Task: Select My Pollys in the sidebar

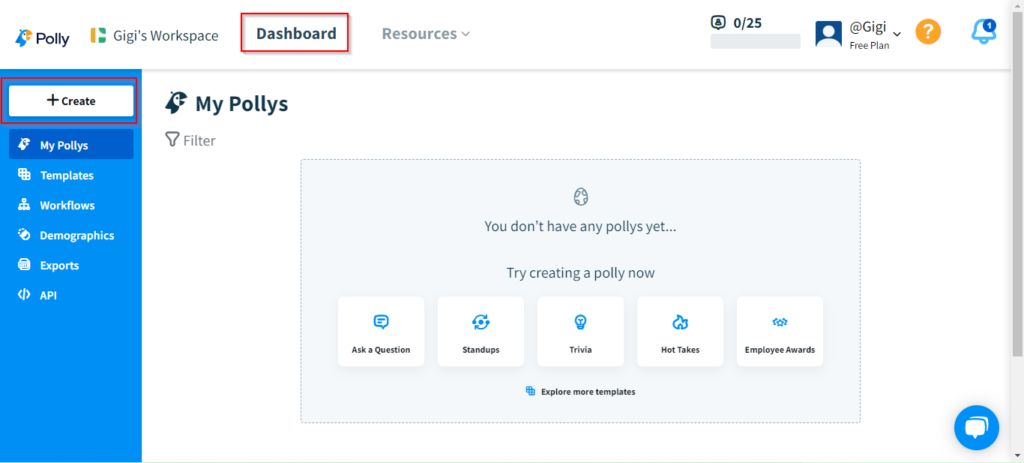Action: (71, 145)
